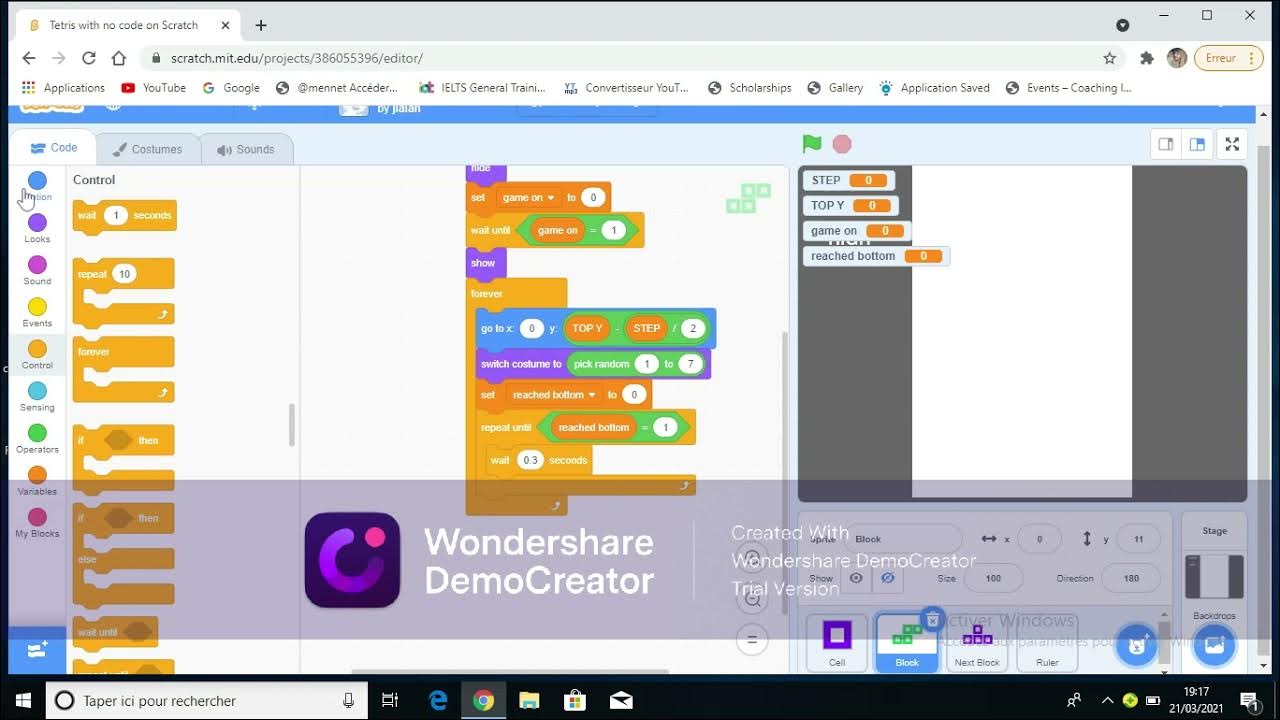Delete the Block sprite with trash icon
This screenshot has width=1280, height=720.
pyautogui.click(x=932, y=620)
